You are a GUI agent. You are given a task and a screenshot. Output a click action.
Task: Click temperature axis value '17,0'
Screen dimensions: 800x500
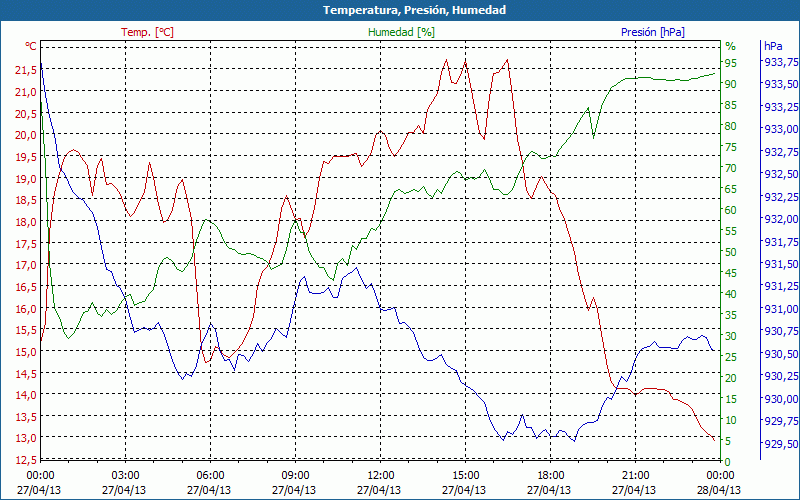(26, 264)
